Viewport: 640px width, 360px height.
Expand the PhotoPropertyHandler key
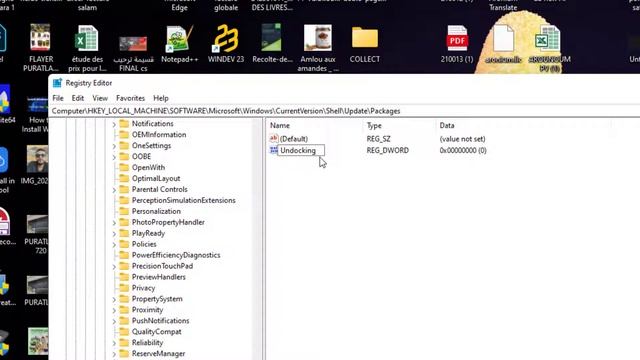tap(114, 222)
